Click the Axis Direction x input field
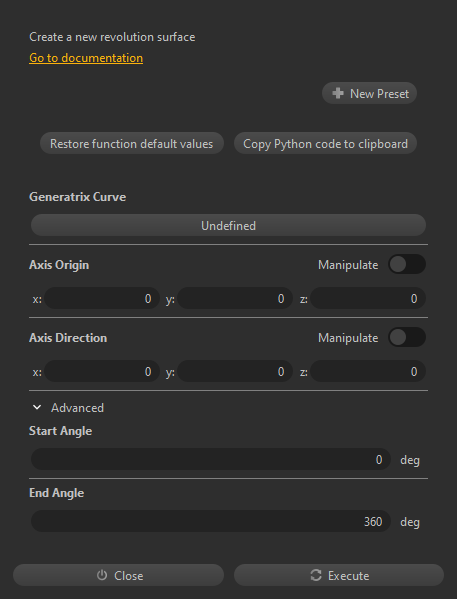 pyautogui.click(x=102, y=371)
